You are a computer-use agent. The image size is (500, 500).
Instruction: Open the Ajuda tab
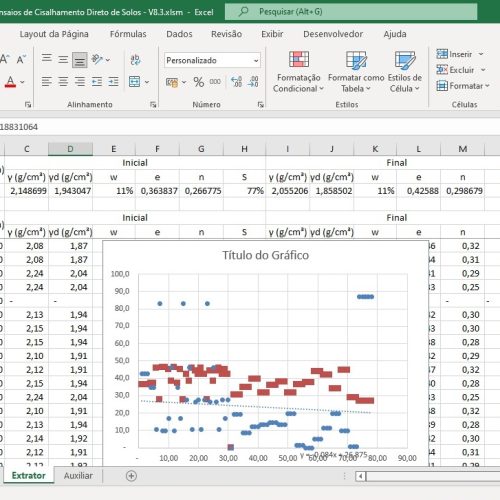click(395, 34)
